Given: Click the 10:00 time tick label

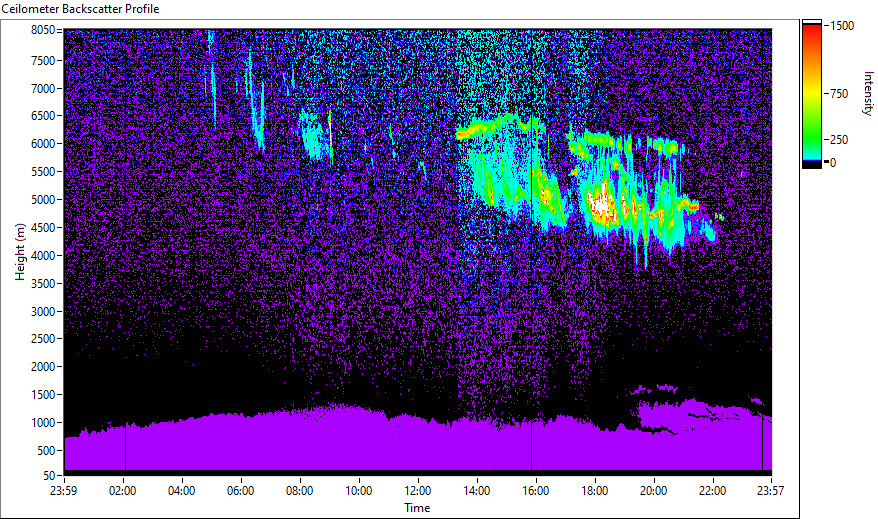Looking at the screenshot, I should [358, 491].
